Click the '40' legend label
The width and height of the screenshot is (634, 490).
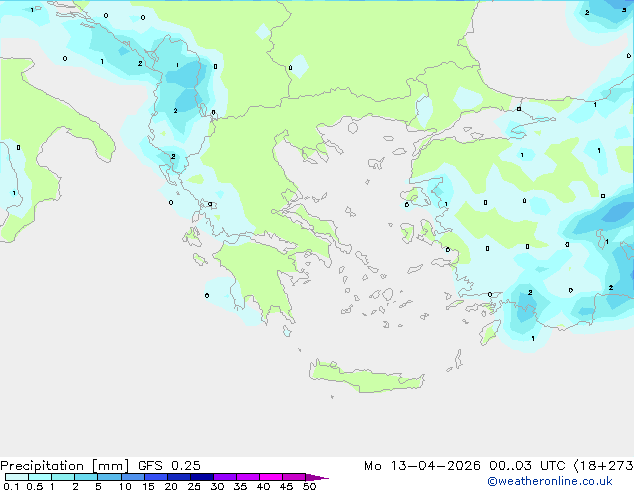tap(263, 486)
